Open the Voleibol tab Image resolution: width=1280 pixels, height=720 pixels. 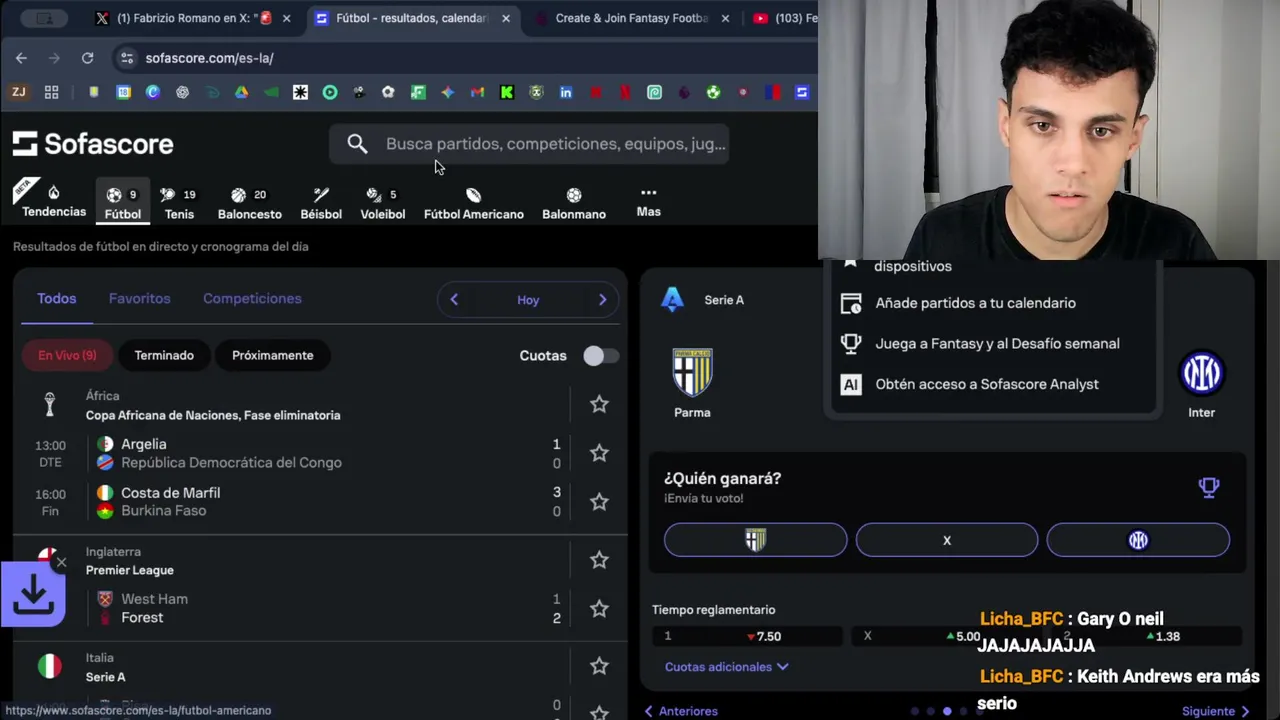pyautogui.click(x=383, y=203)
